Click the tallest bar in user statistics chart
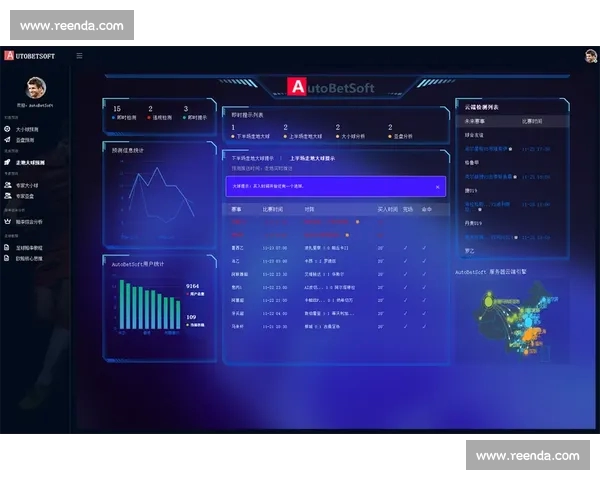Viewport: 600px width, 480px height. click(123, 304)
